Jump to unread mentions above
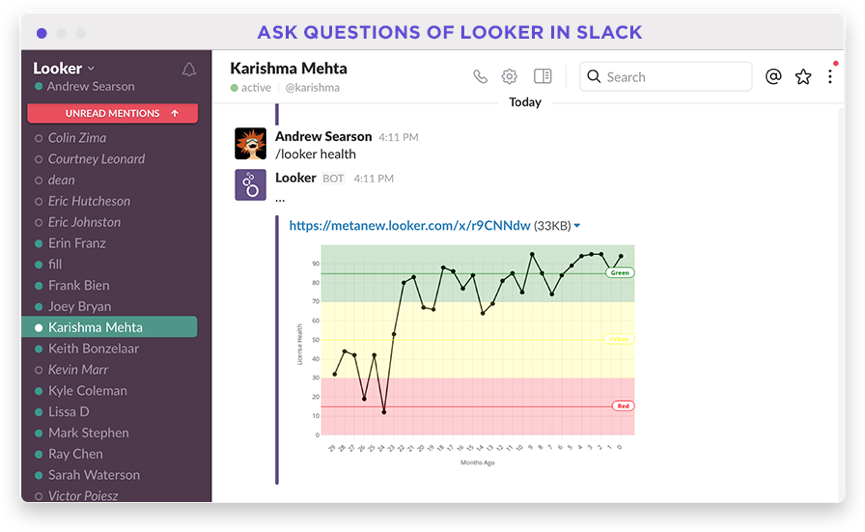 click(112, 114)
